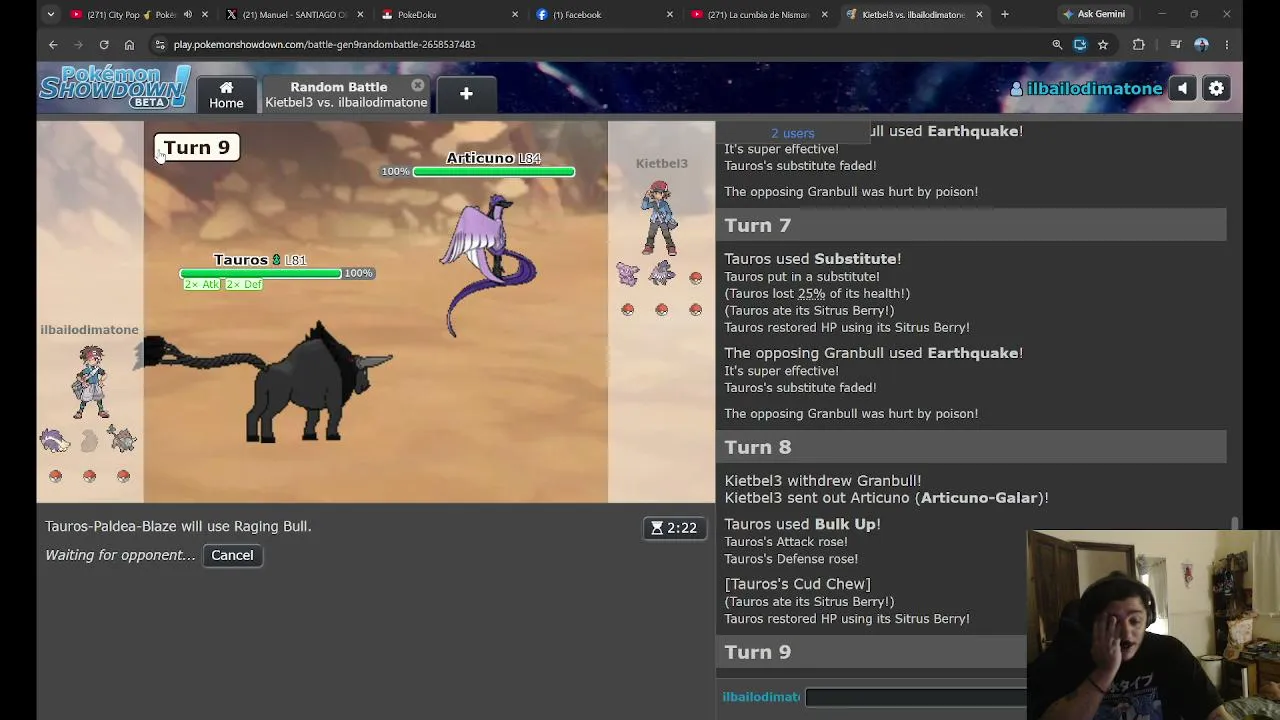The image size is (1280, 720).
Task: Open ilbailodimatone user profile in header
Action: [x=1087, y=89]
